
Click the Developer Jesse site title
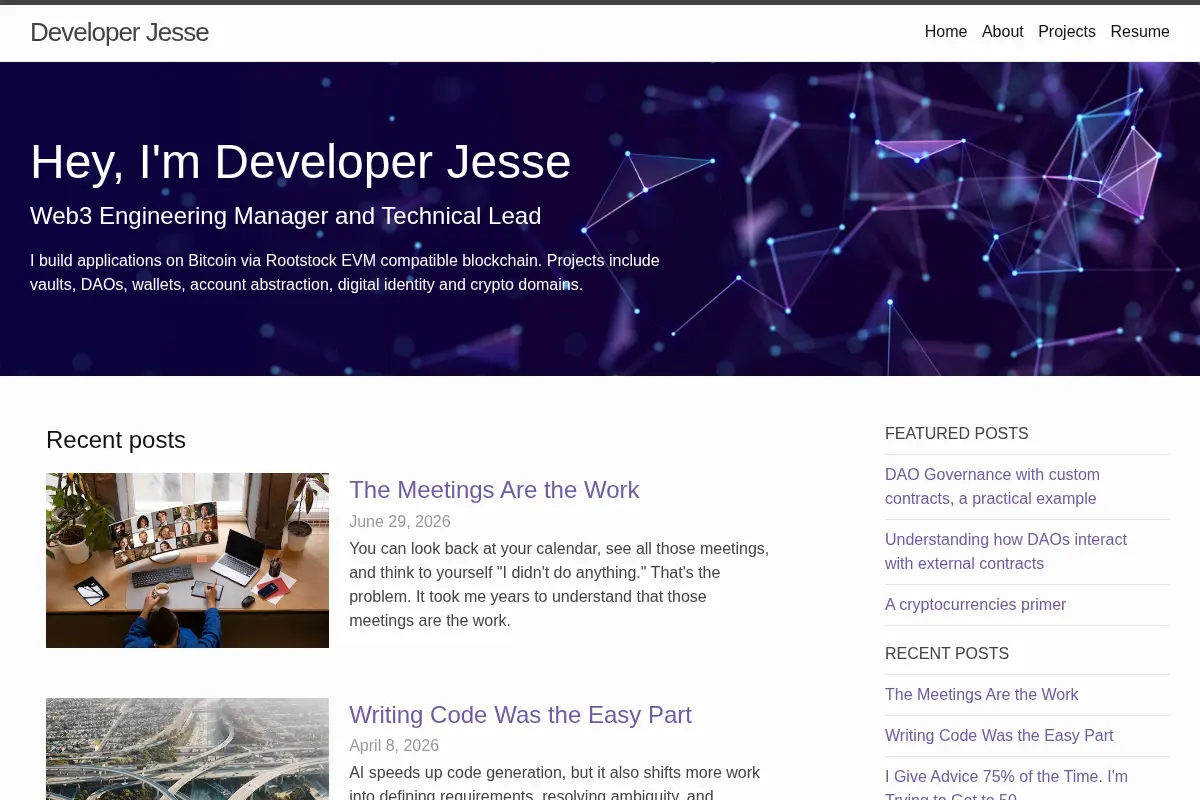coord(119,32)
